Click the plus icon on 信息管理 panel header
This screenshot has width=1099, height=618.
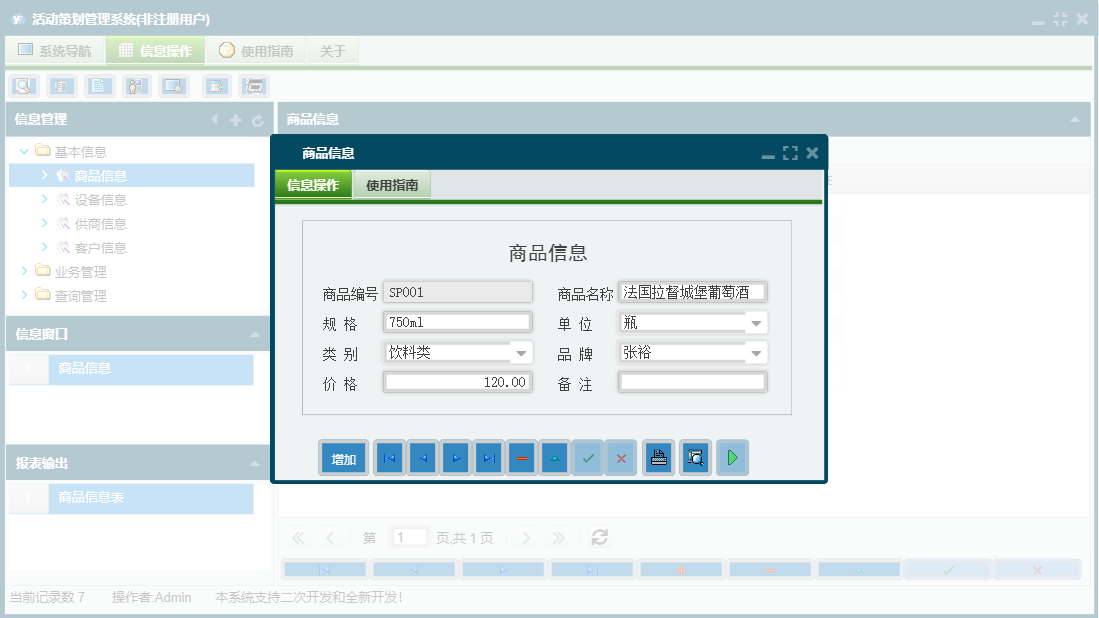234,119
